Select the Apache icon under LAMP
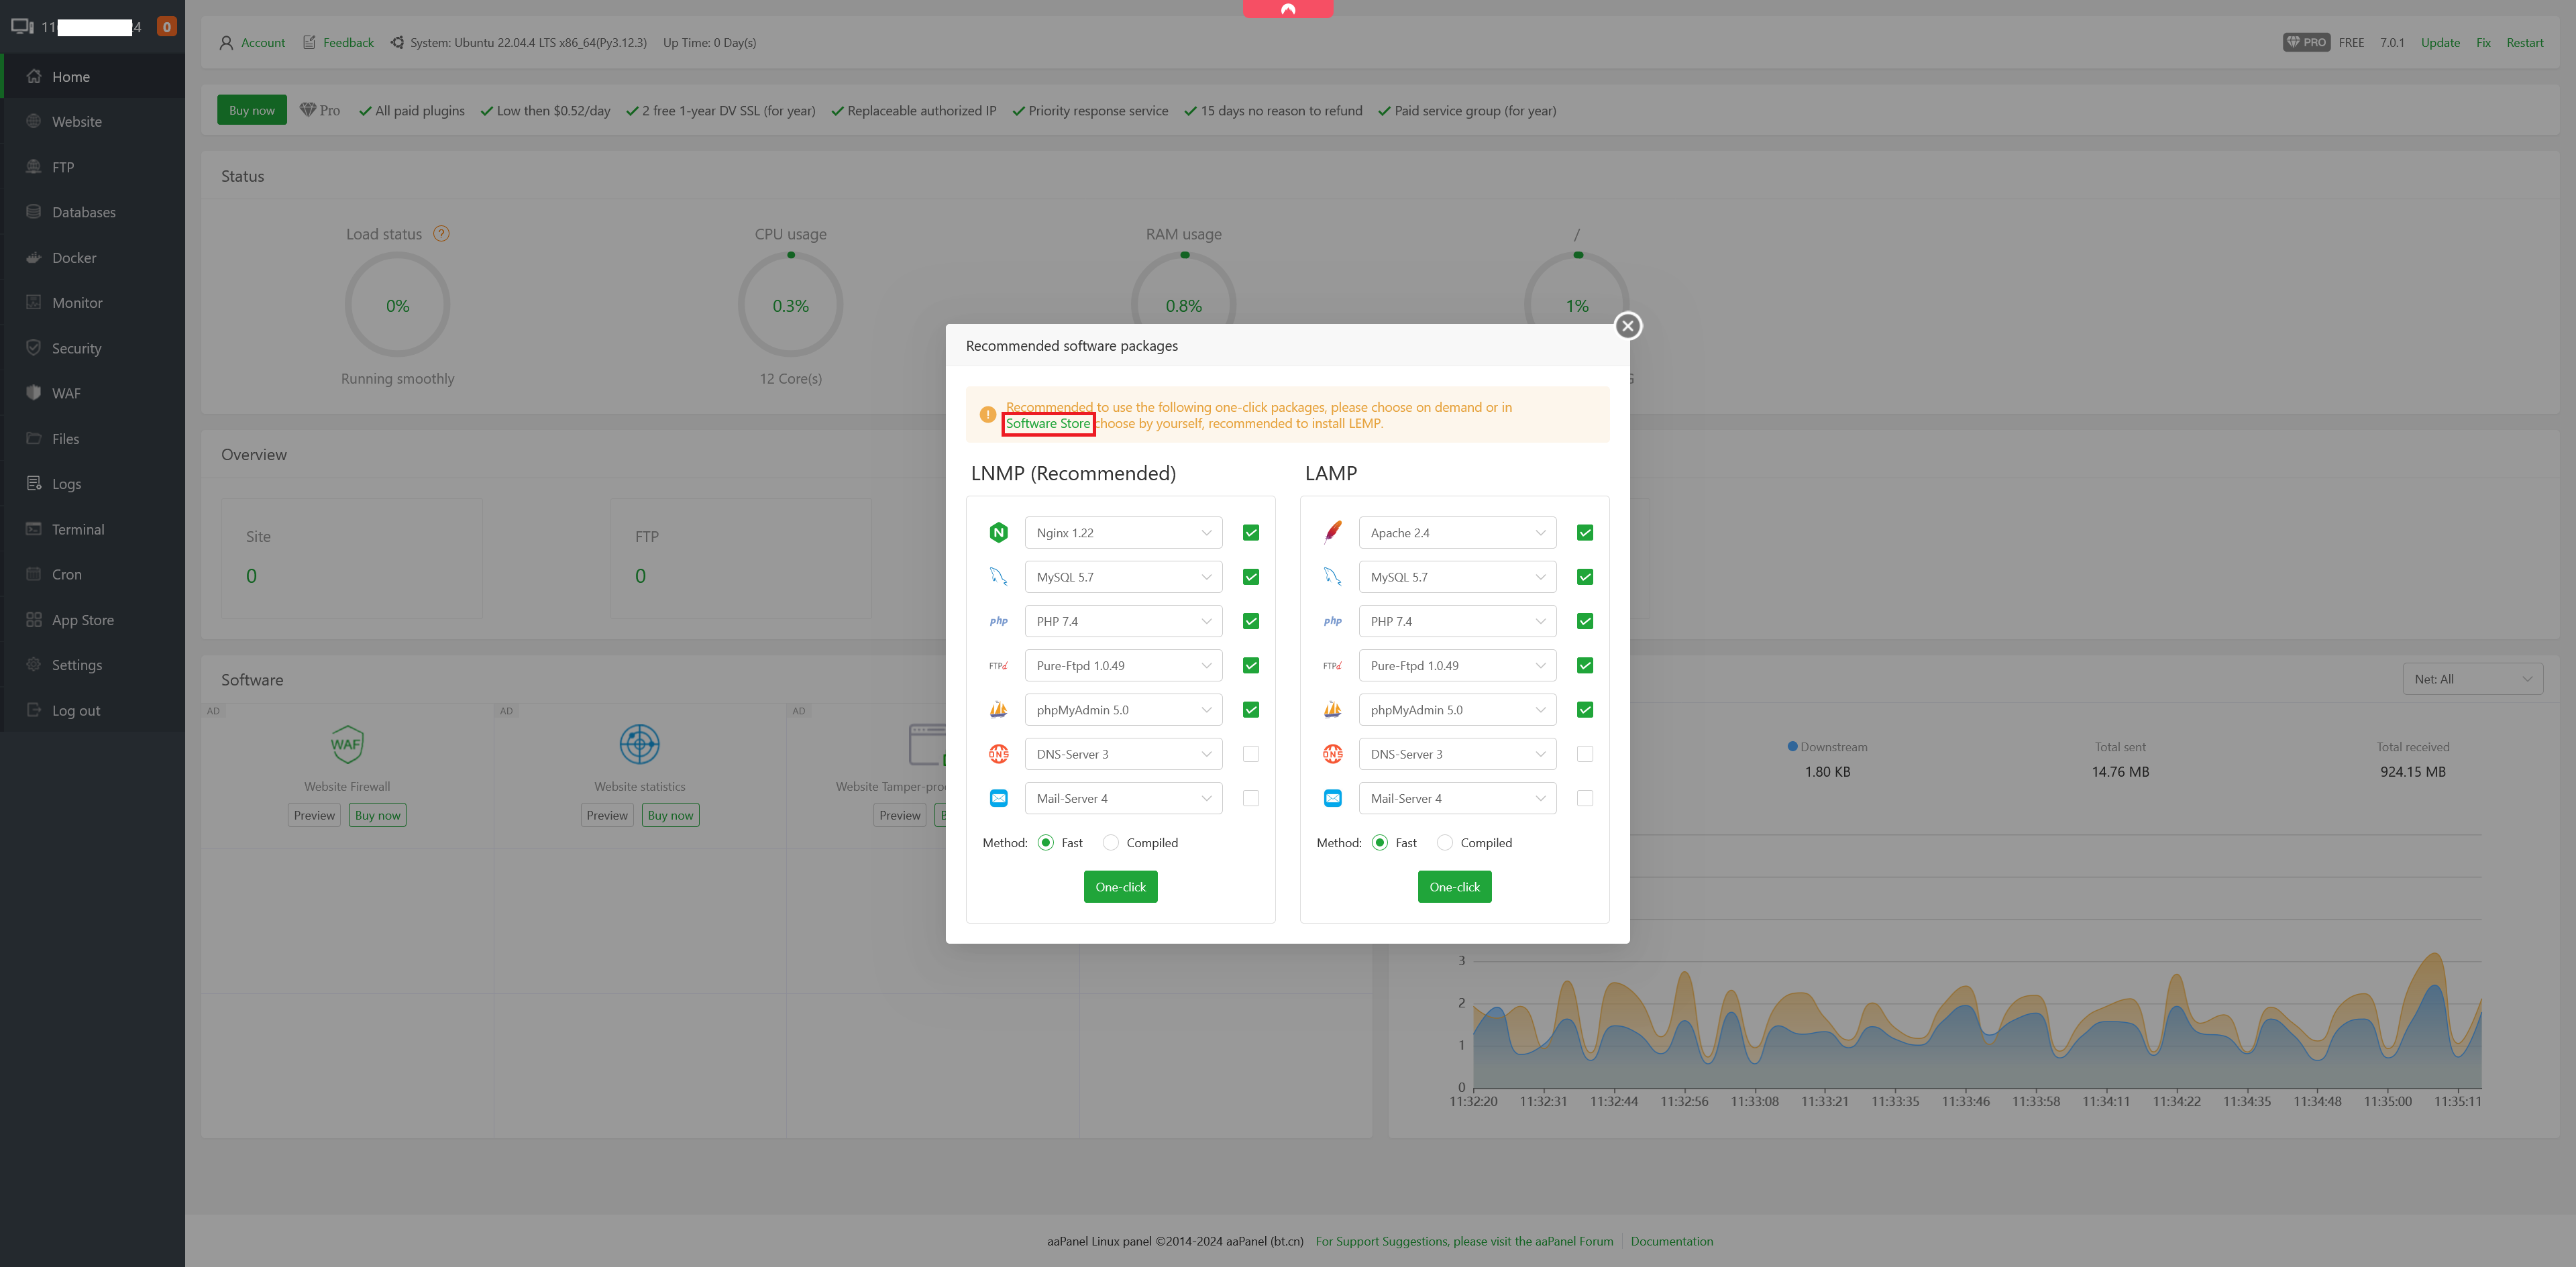This screenshot has height=1267, width=2576. 1332,532
